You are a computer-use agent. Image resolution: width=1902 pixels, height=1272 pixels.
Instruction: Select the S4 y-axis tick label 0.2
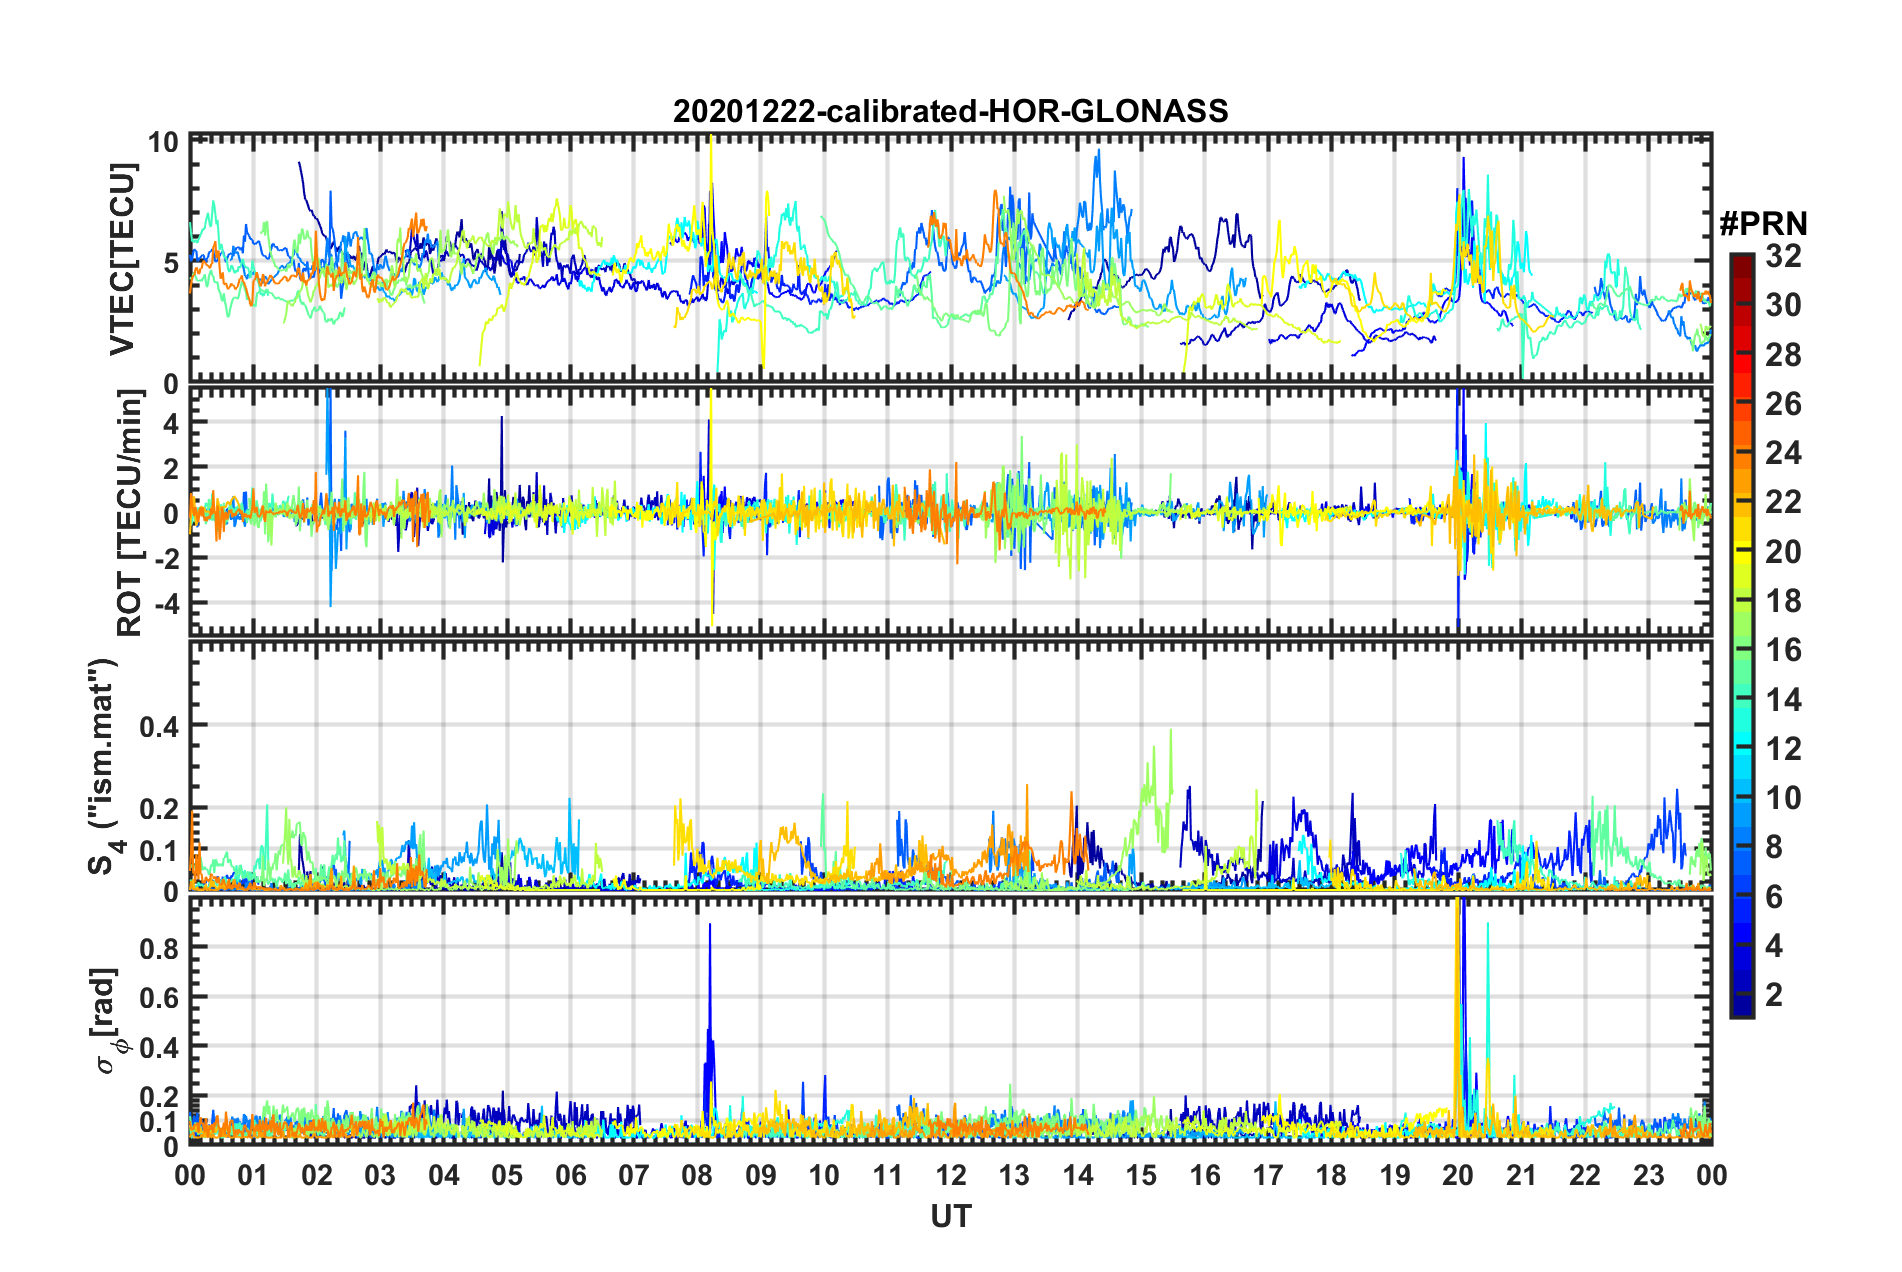click(160, 809)
